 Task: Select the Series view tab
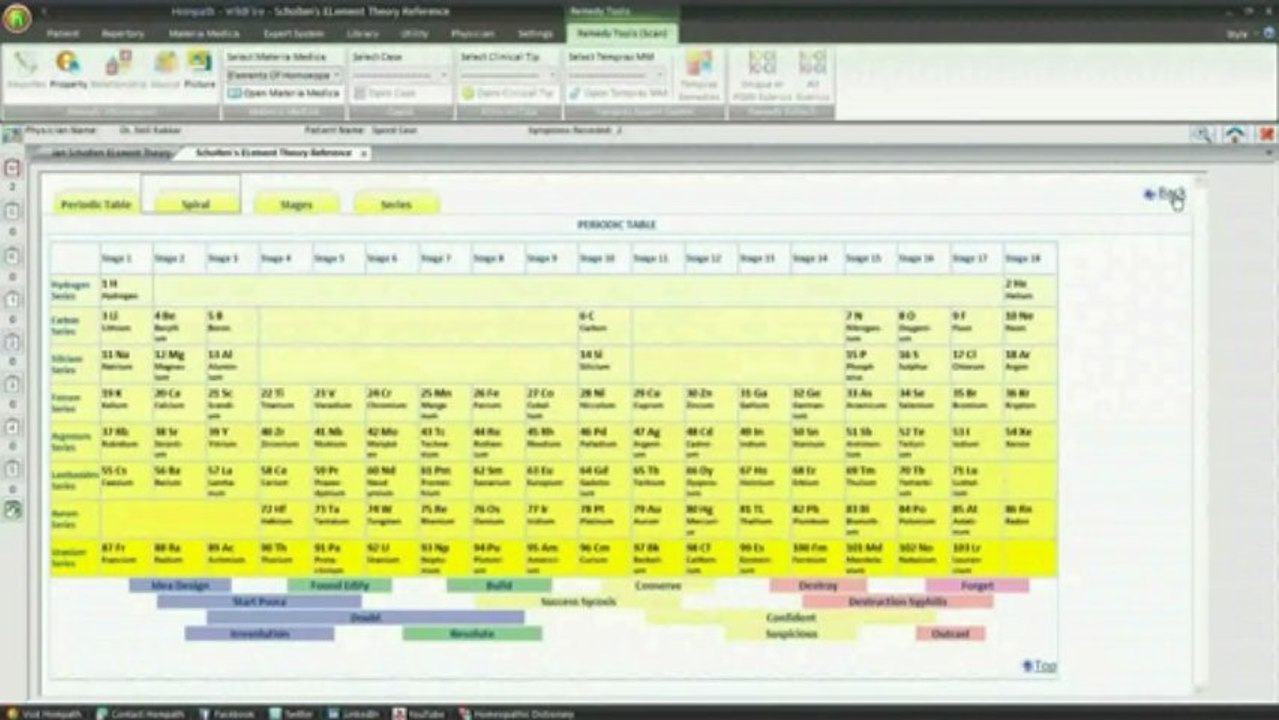396,204
